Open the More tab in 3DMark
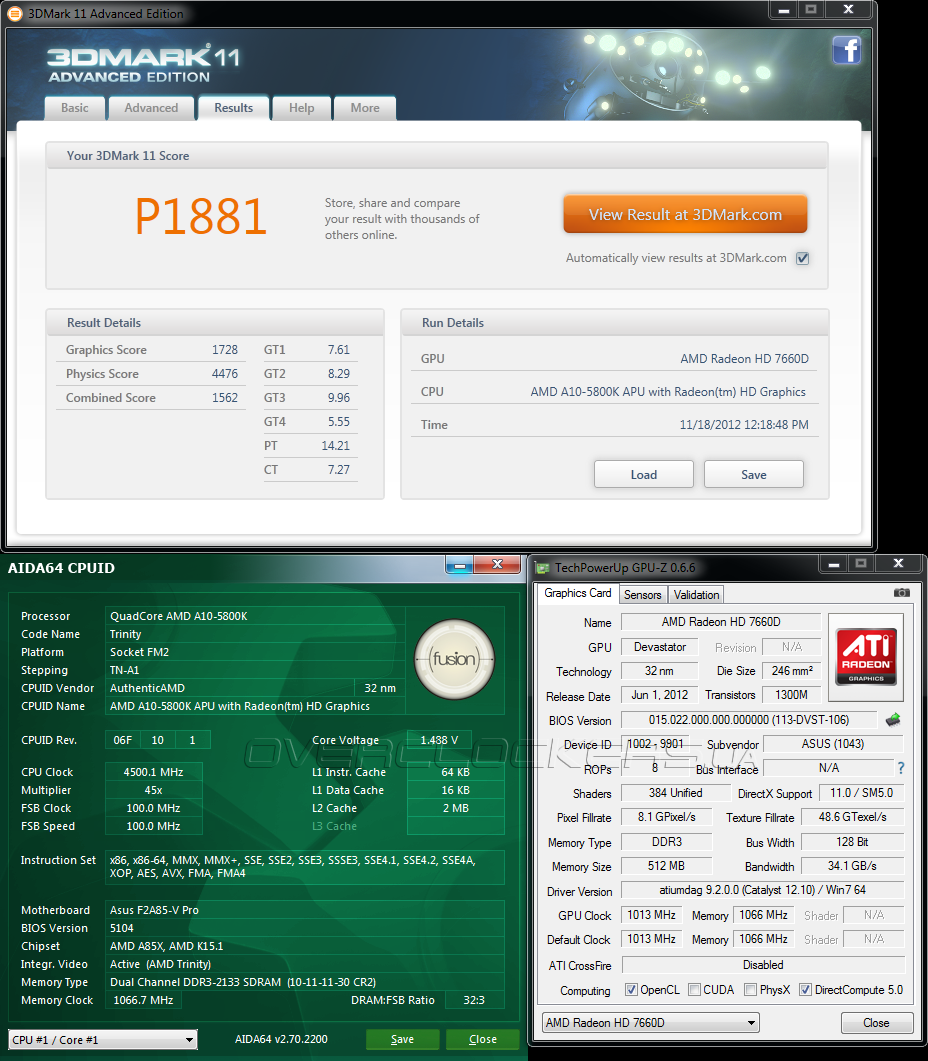928x1061 pixels. 365,108
